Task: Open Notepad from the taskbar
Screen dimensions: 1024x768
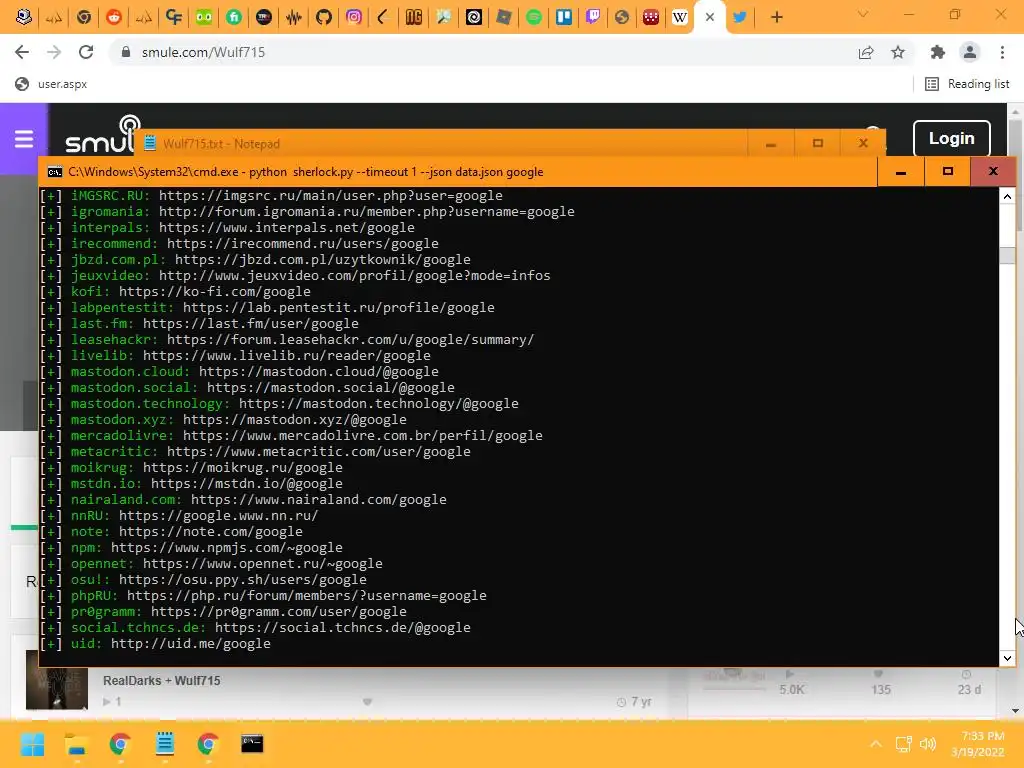Action: point(165,744)
